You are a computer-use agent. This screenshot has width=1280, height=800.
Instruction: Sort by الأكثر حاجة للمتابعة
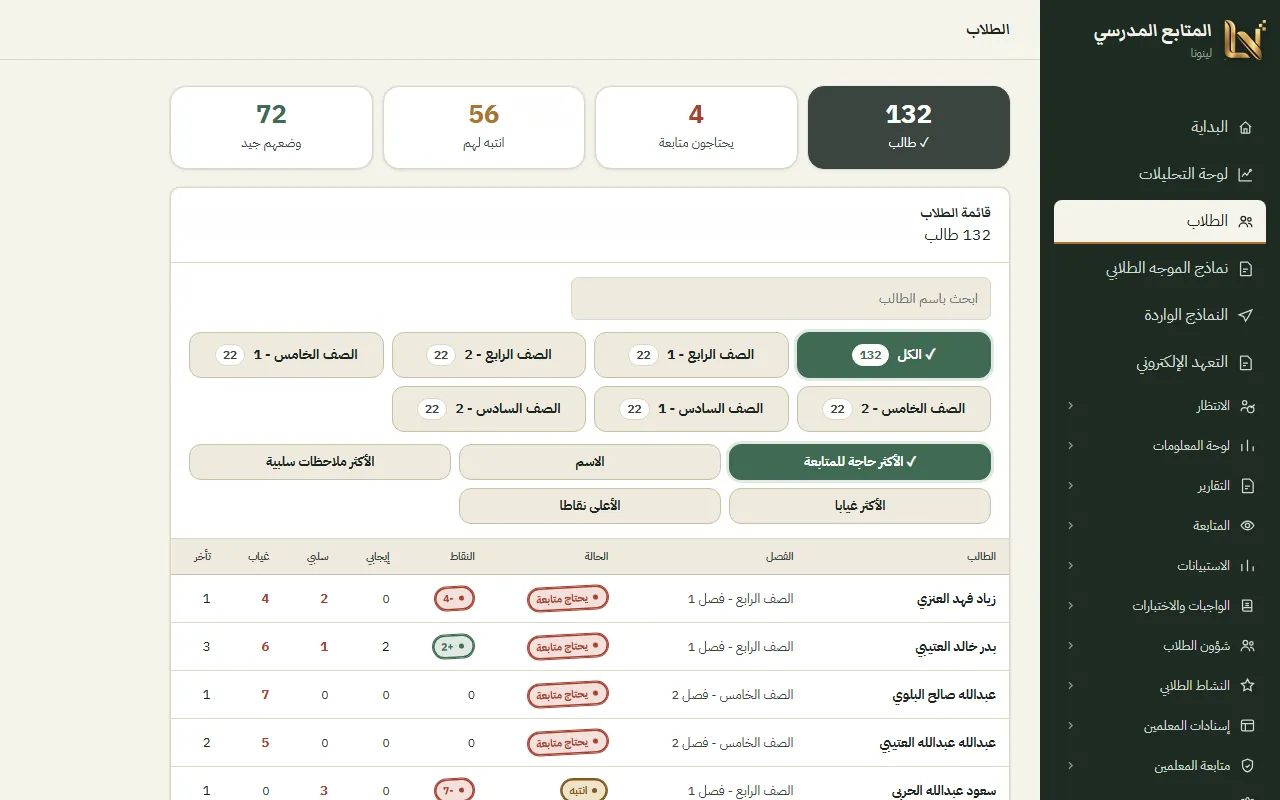click(x=860, y=462)
